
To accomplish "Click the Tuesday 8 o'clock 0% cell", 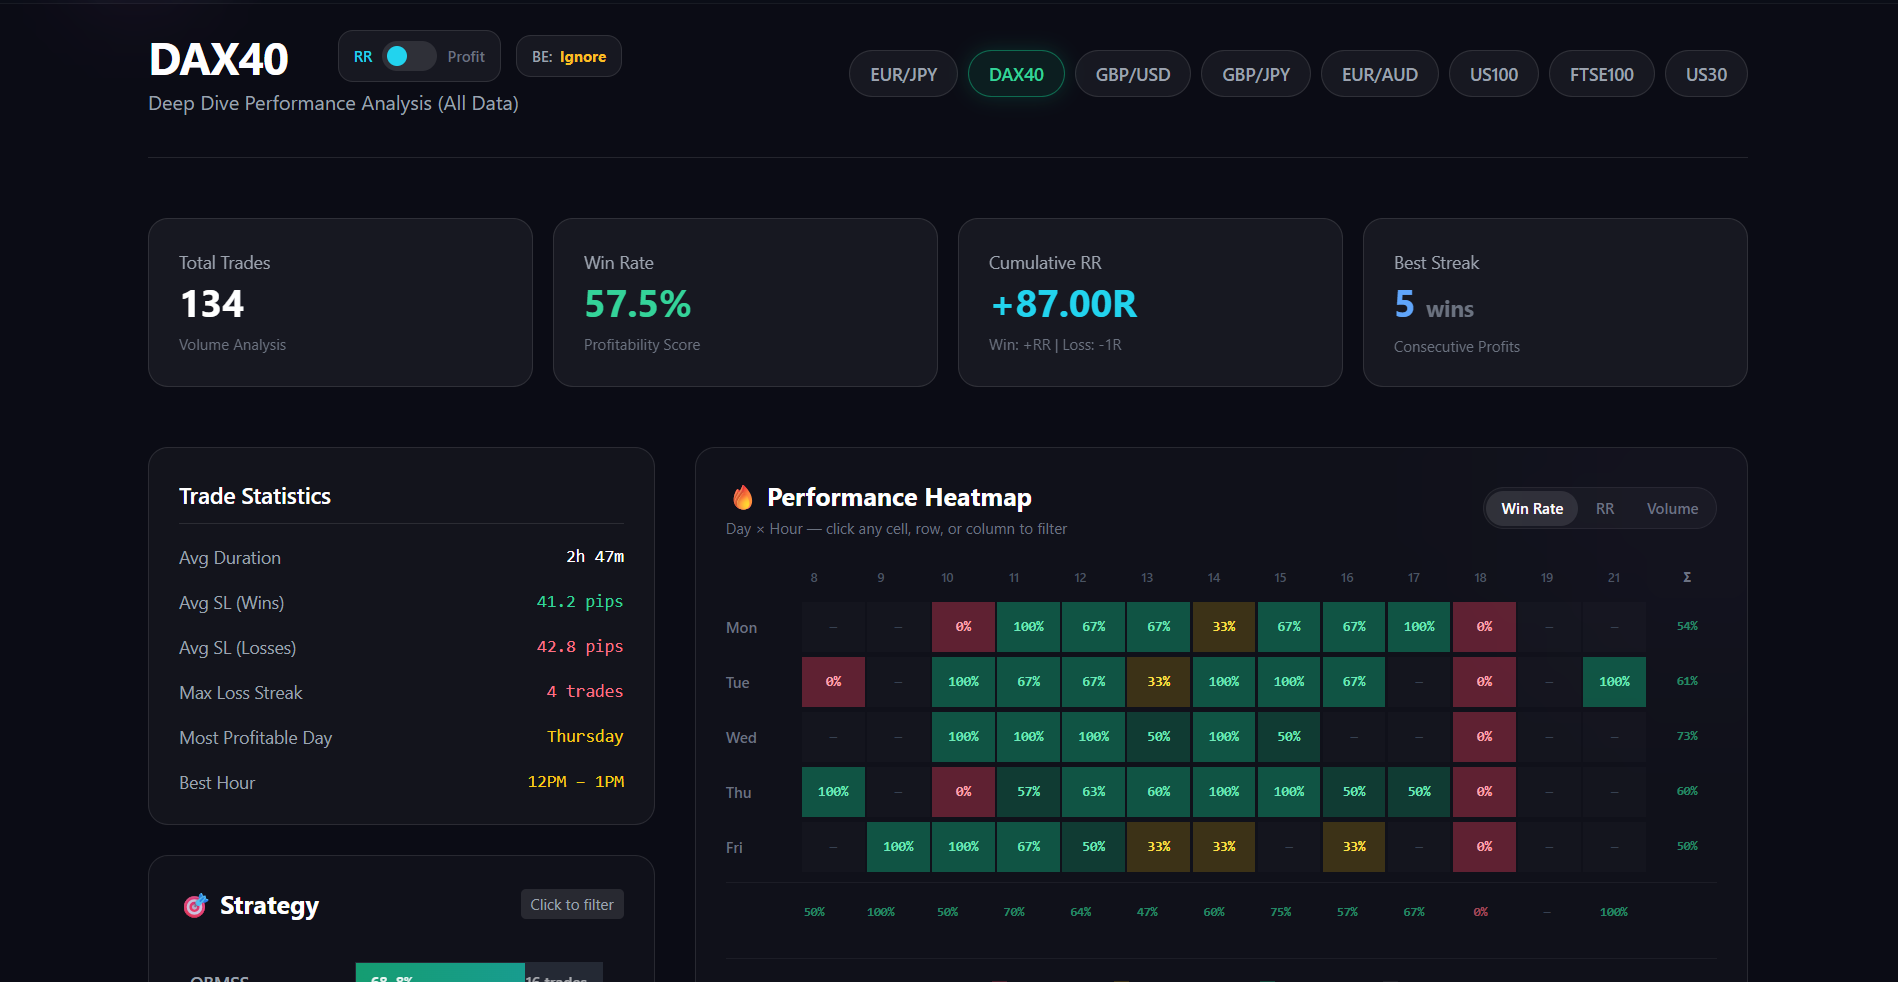I will [833, 682].
